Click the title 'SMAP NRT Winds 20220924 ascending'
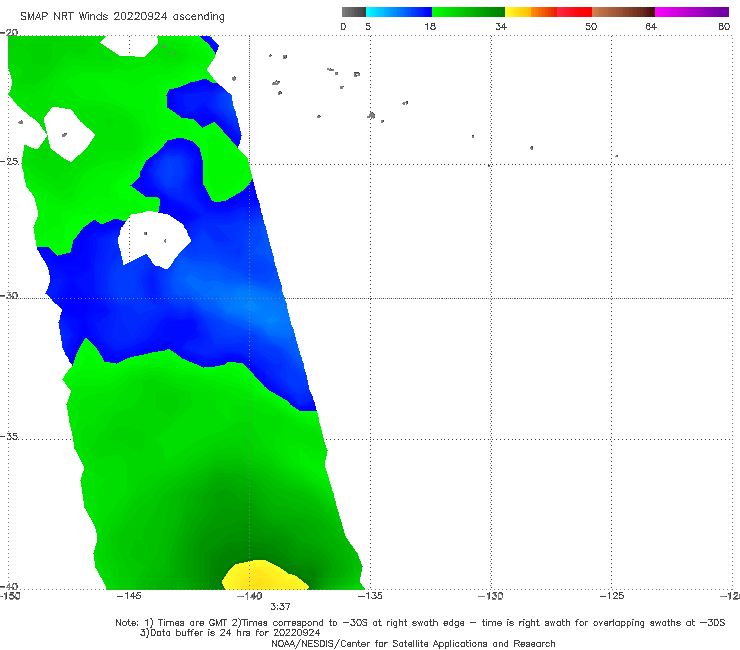The height and width of the screenshot is (650, 740). point(122,17)
